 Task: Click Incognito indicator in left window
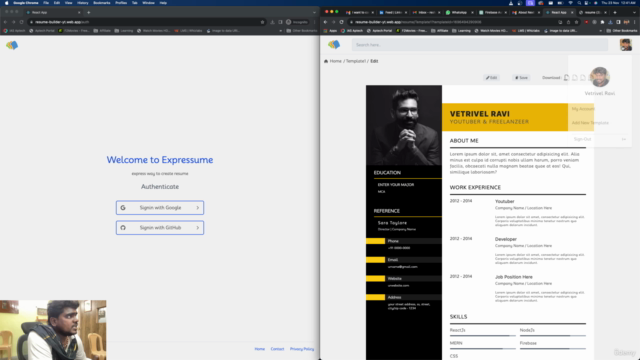(297, 22)
